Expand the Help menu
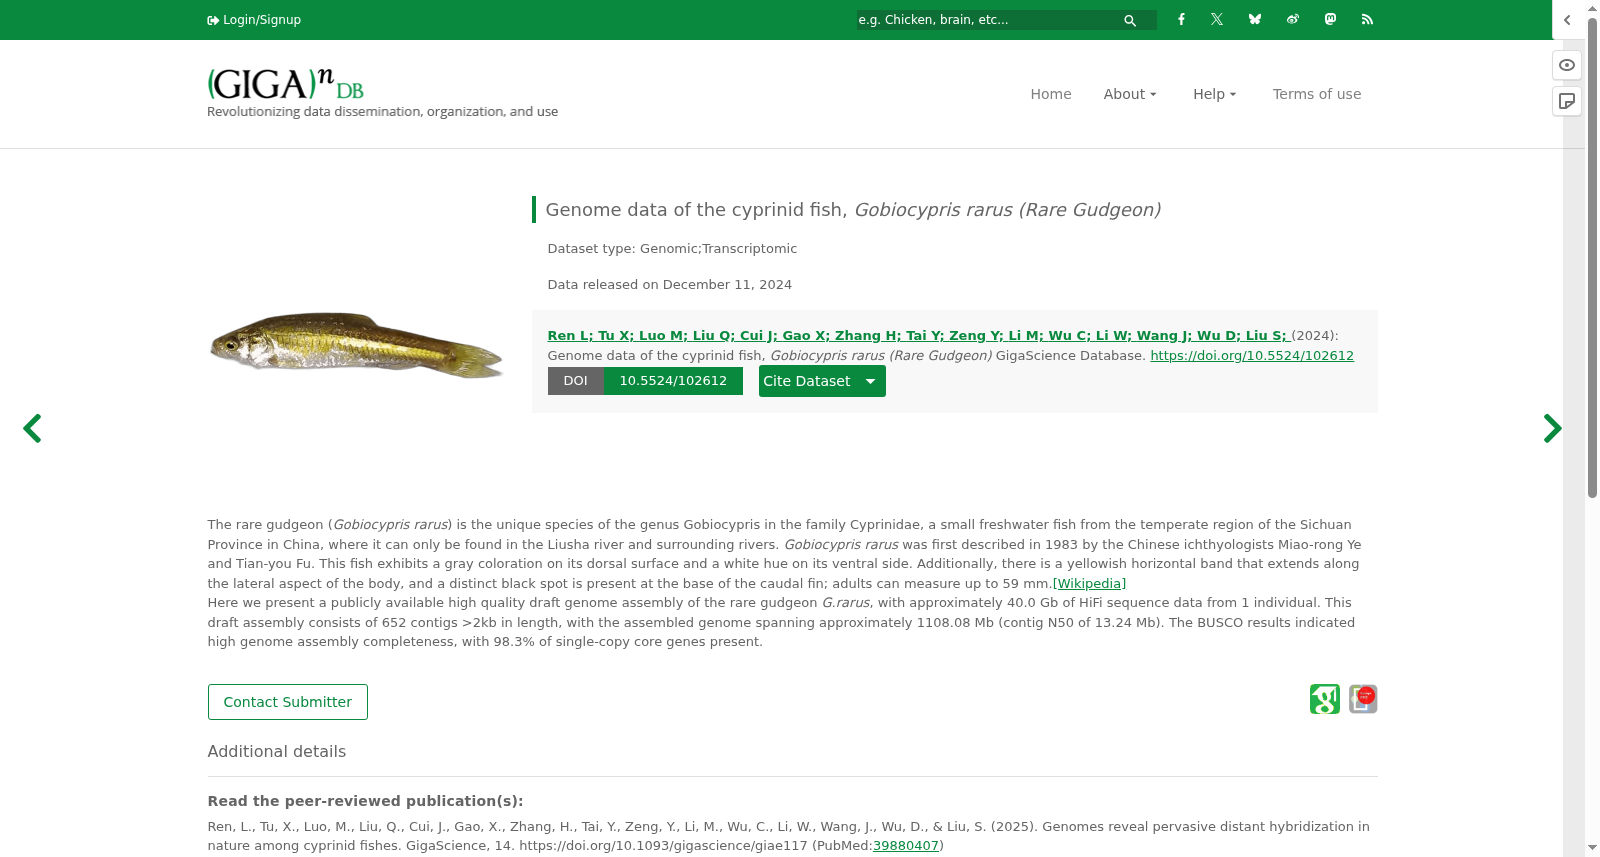This screenshot has width=1600, height=857. point(1215,94)
